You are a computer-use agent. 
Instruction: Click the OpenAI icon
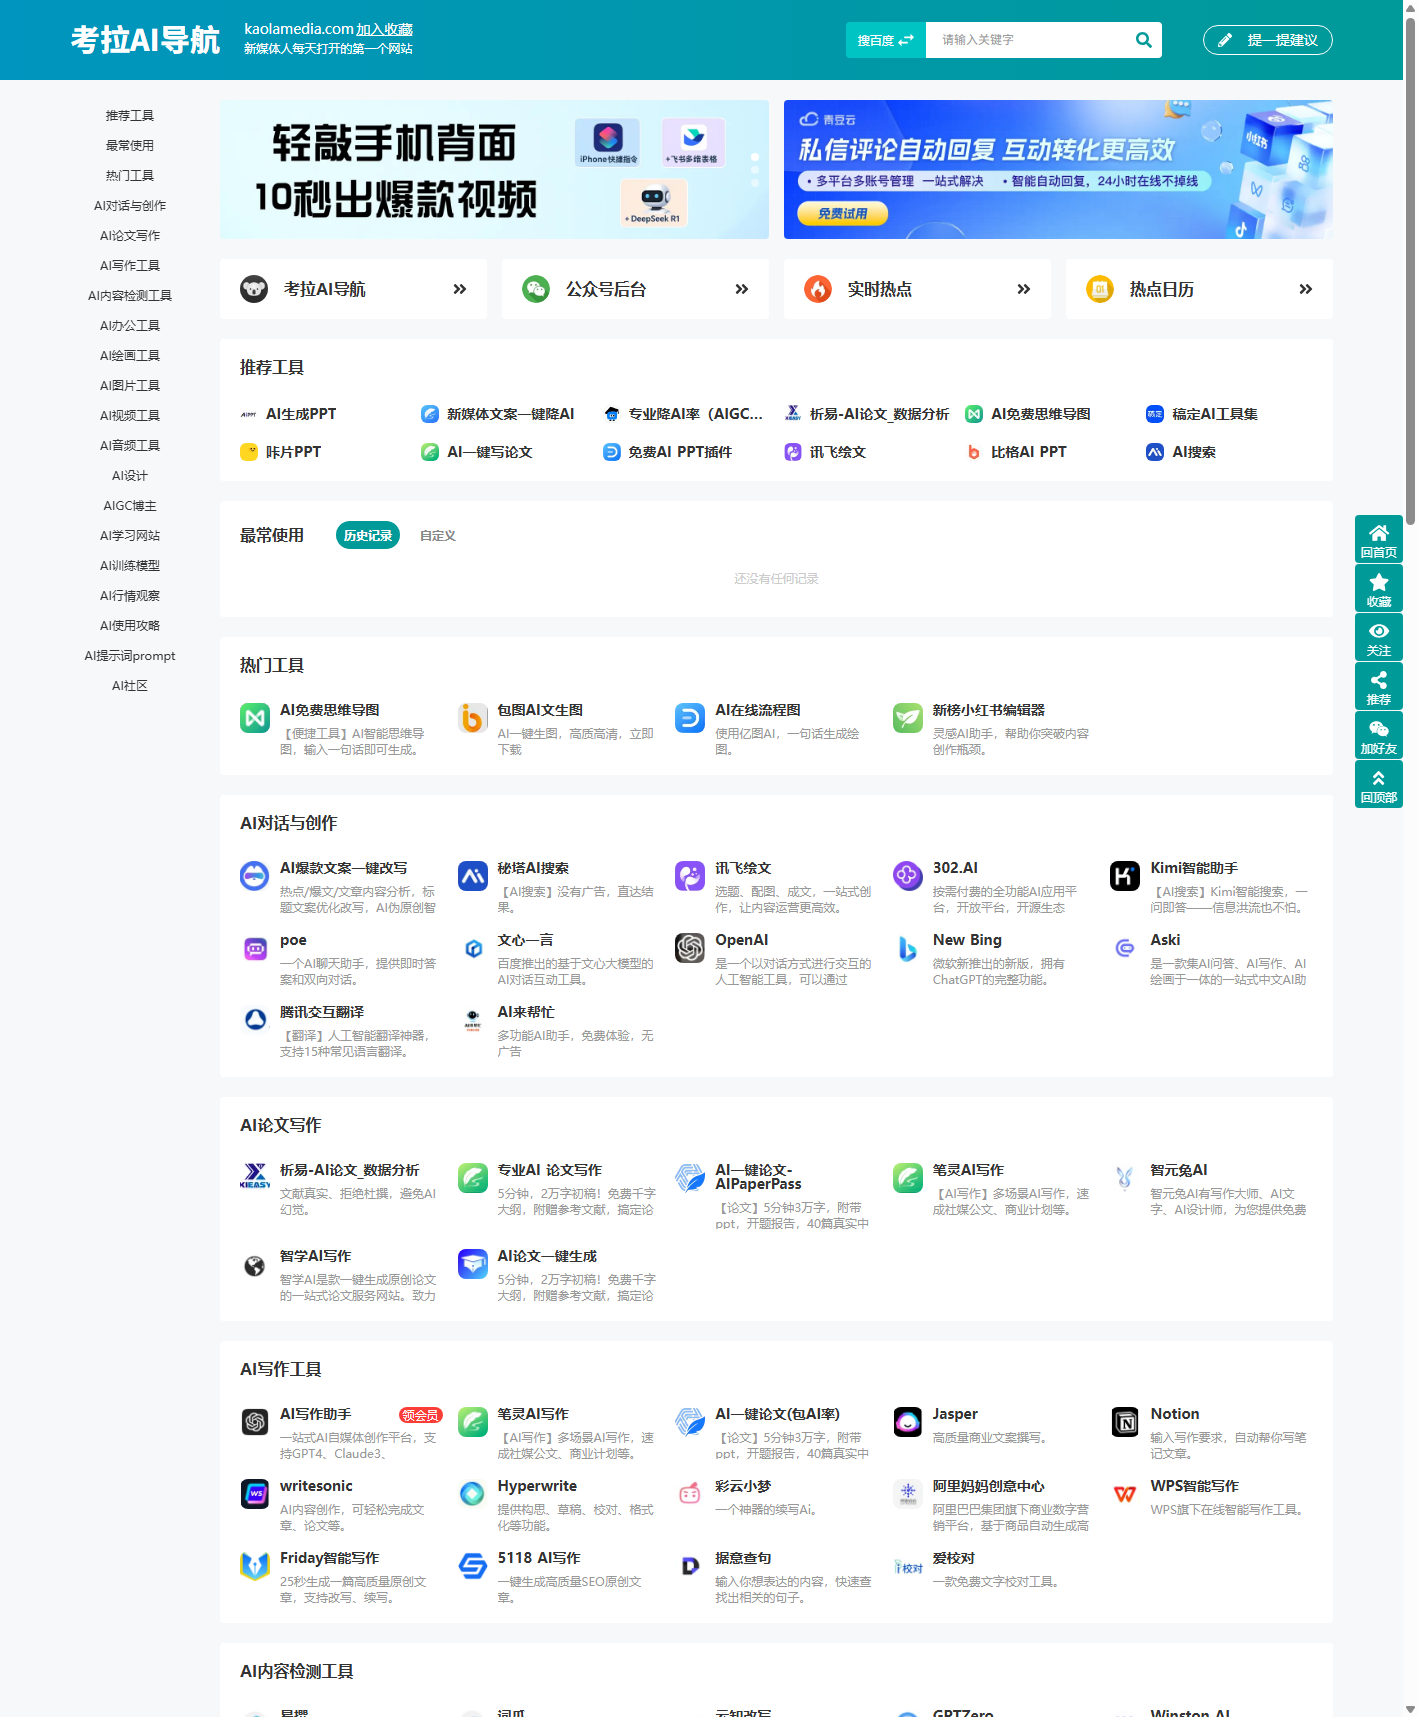[690, 948]
